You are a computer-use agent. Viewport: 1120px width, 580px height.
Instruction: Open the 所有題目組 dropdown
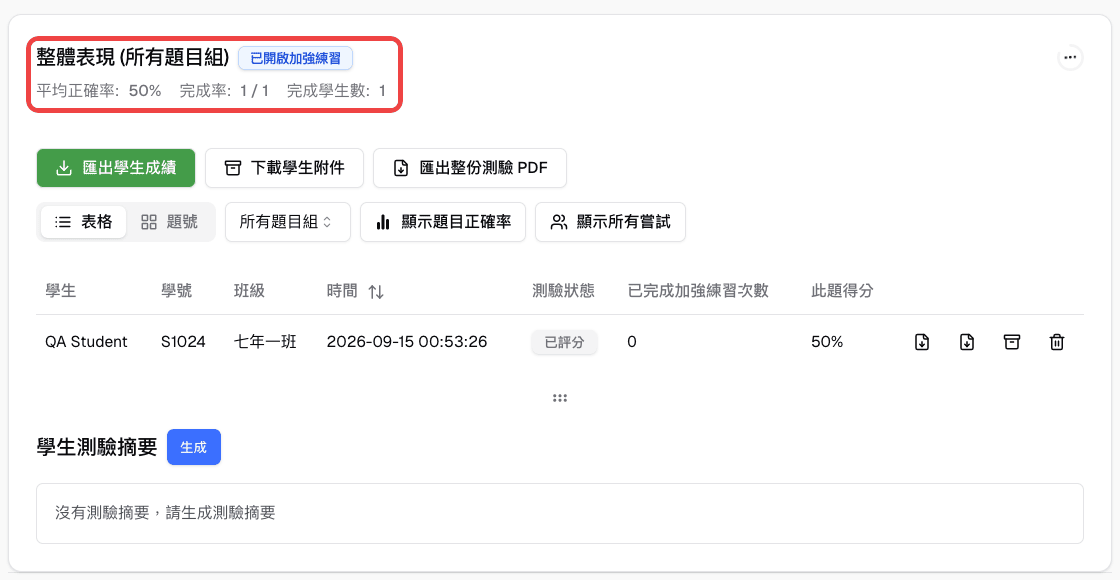(x=288, y=222)
